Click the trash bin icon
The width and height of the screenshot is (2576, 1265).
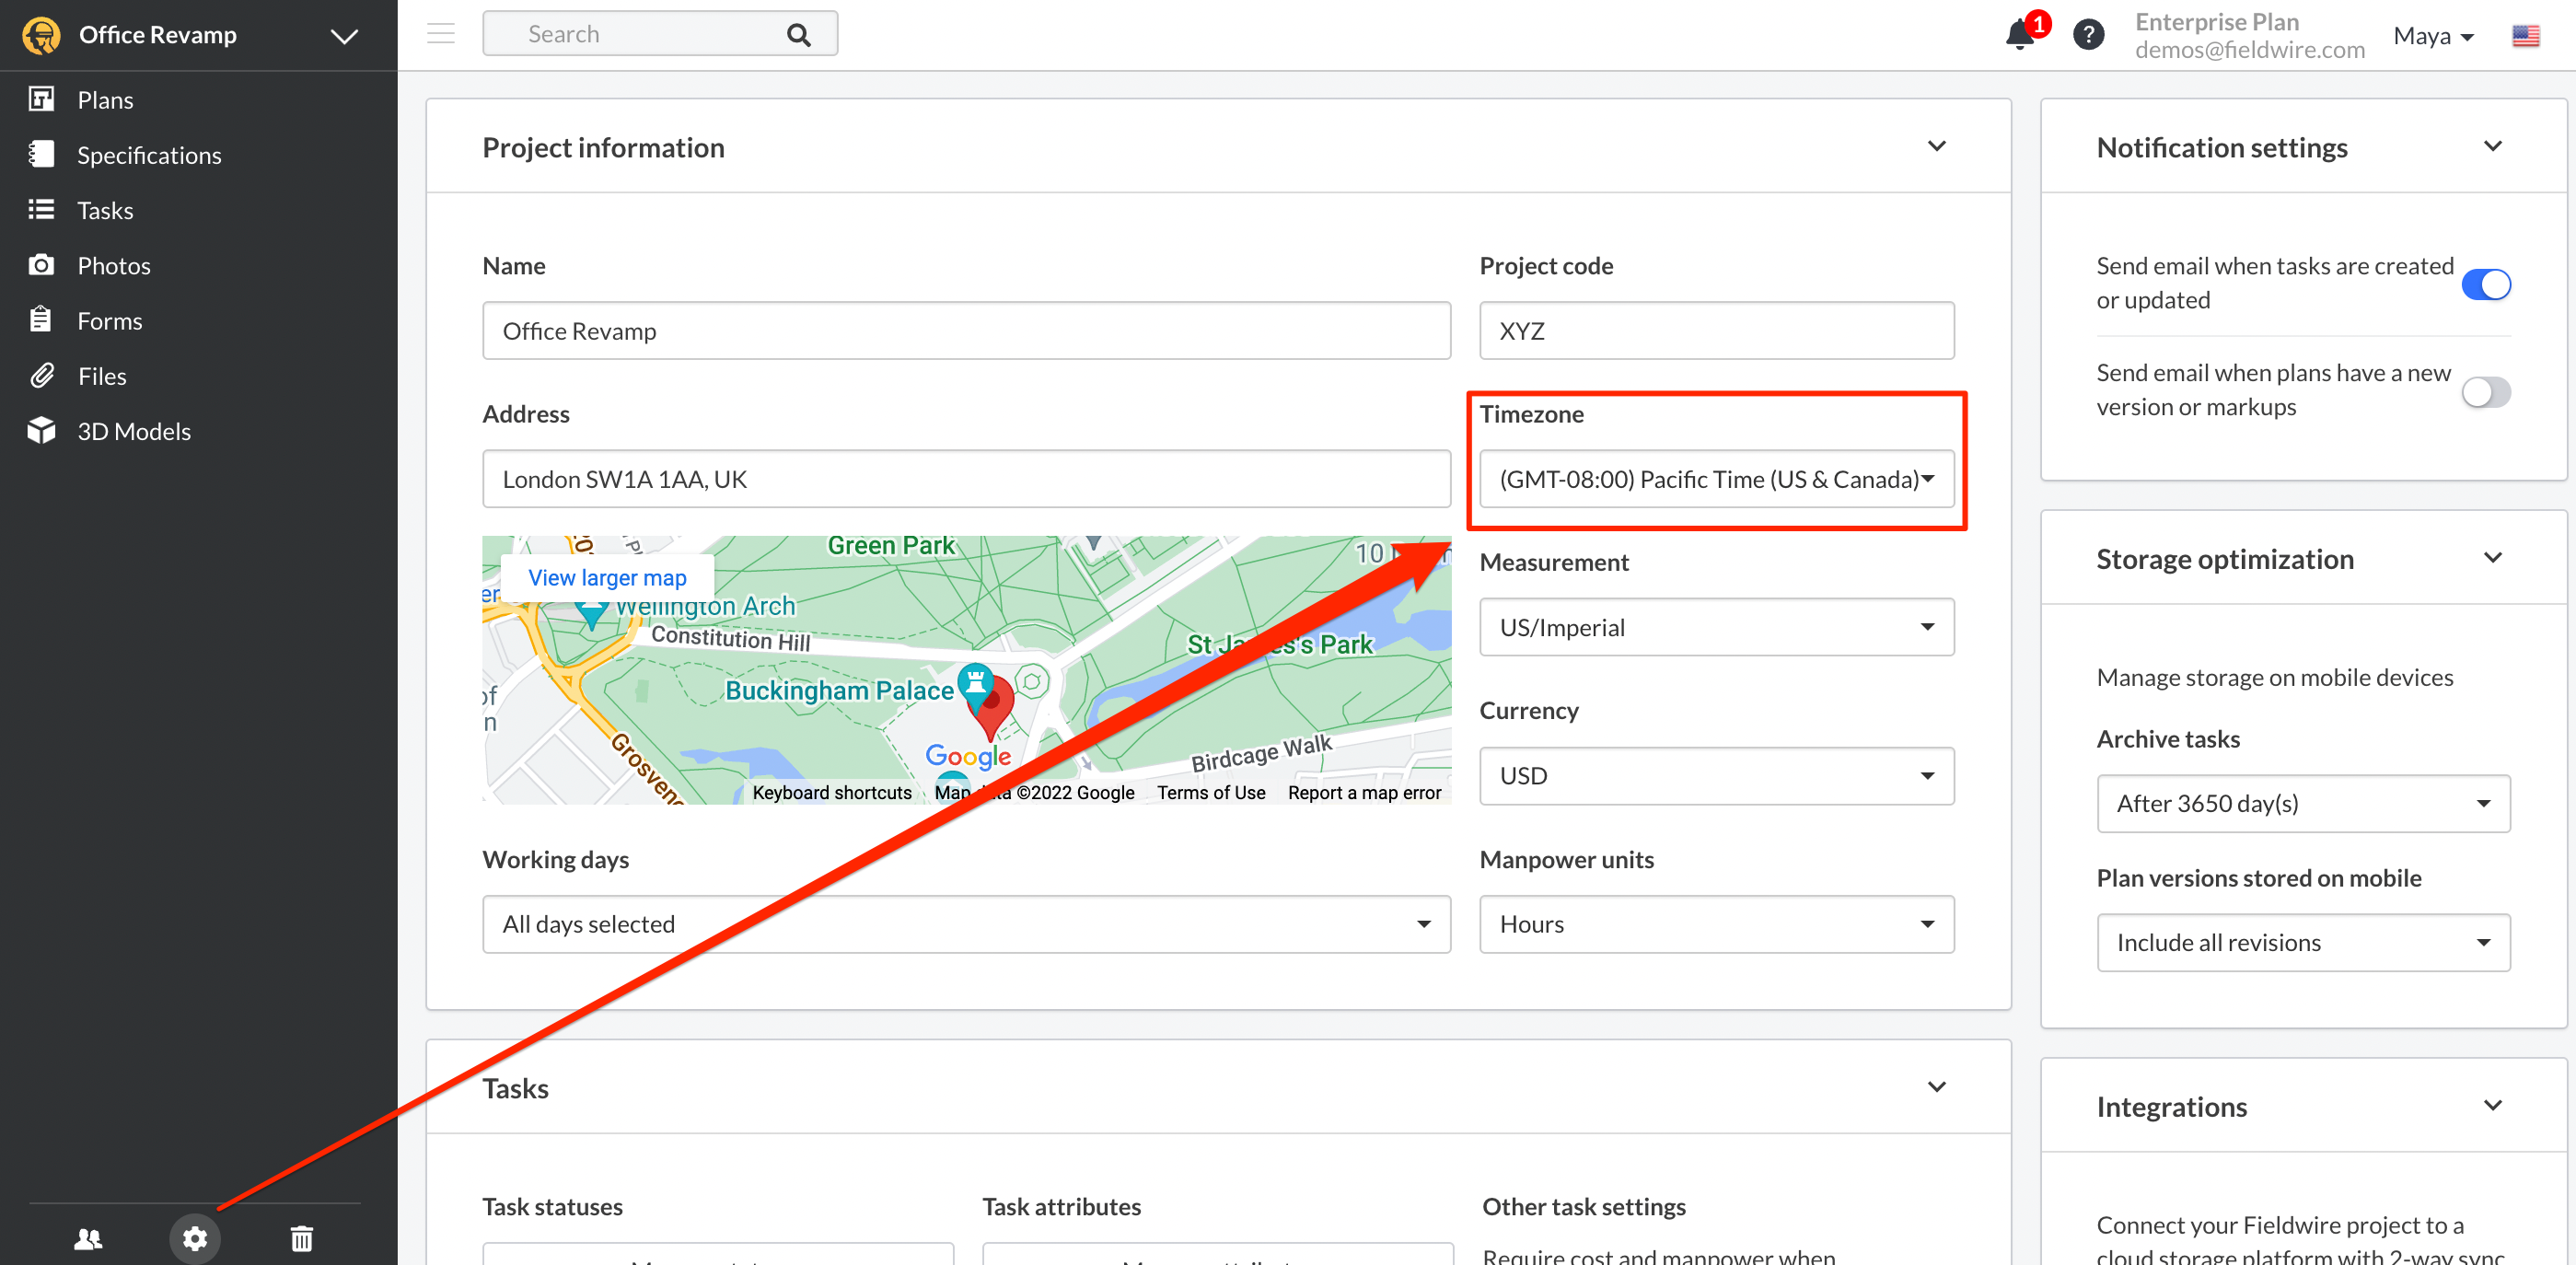point(301,1238)
